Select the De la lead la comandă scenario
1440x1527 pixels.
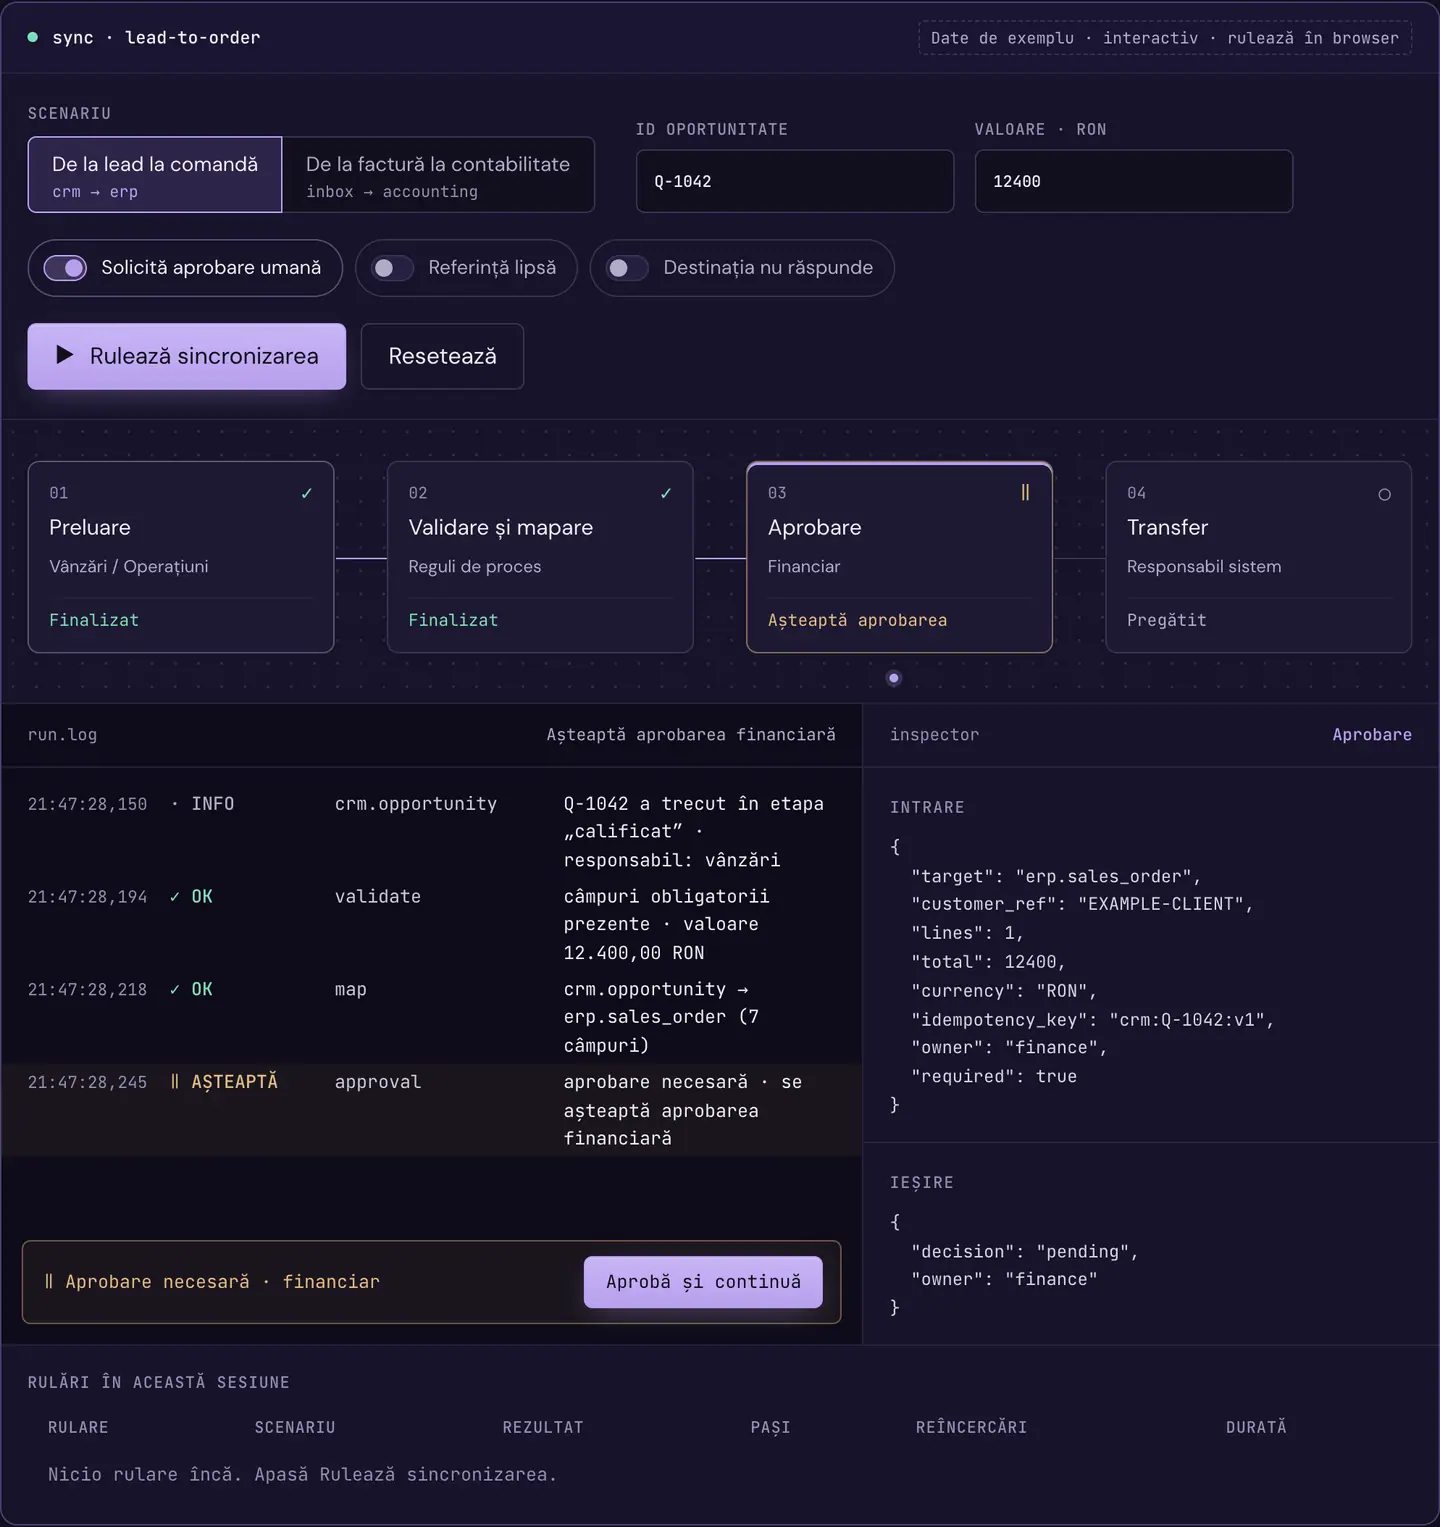(155, 175)
